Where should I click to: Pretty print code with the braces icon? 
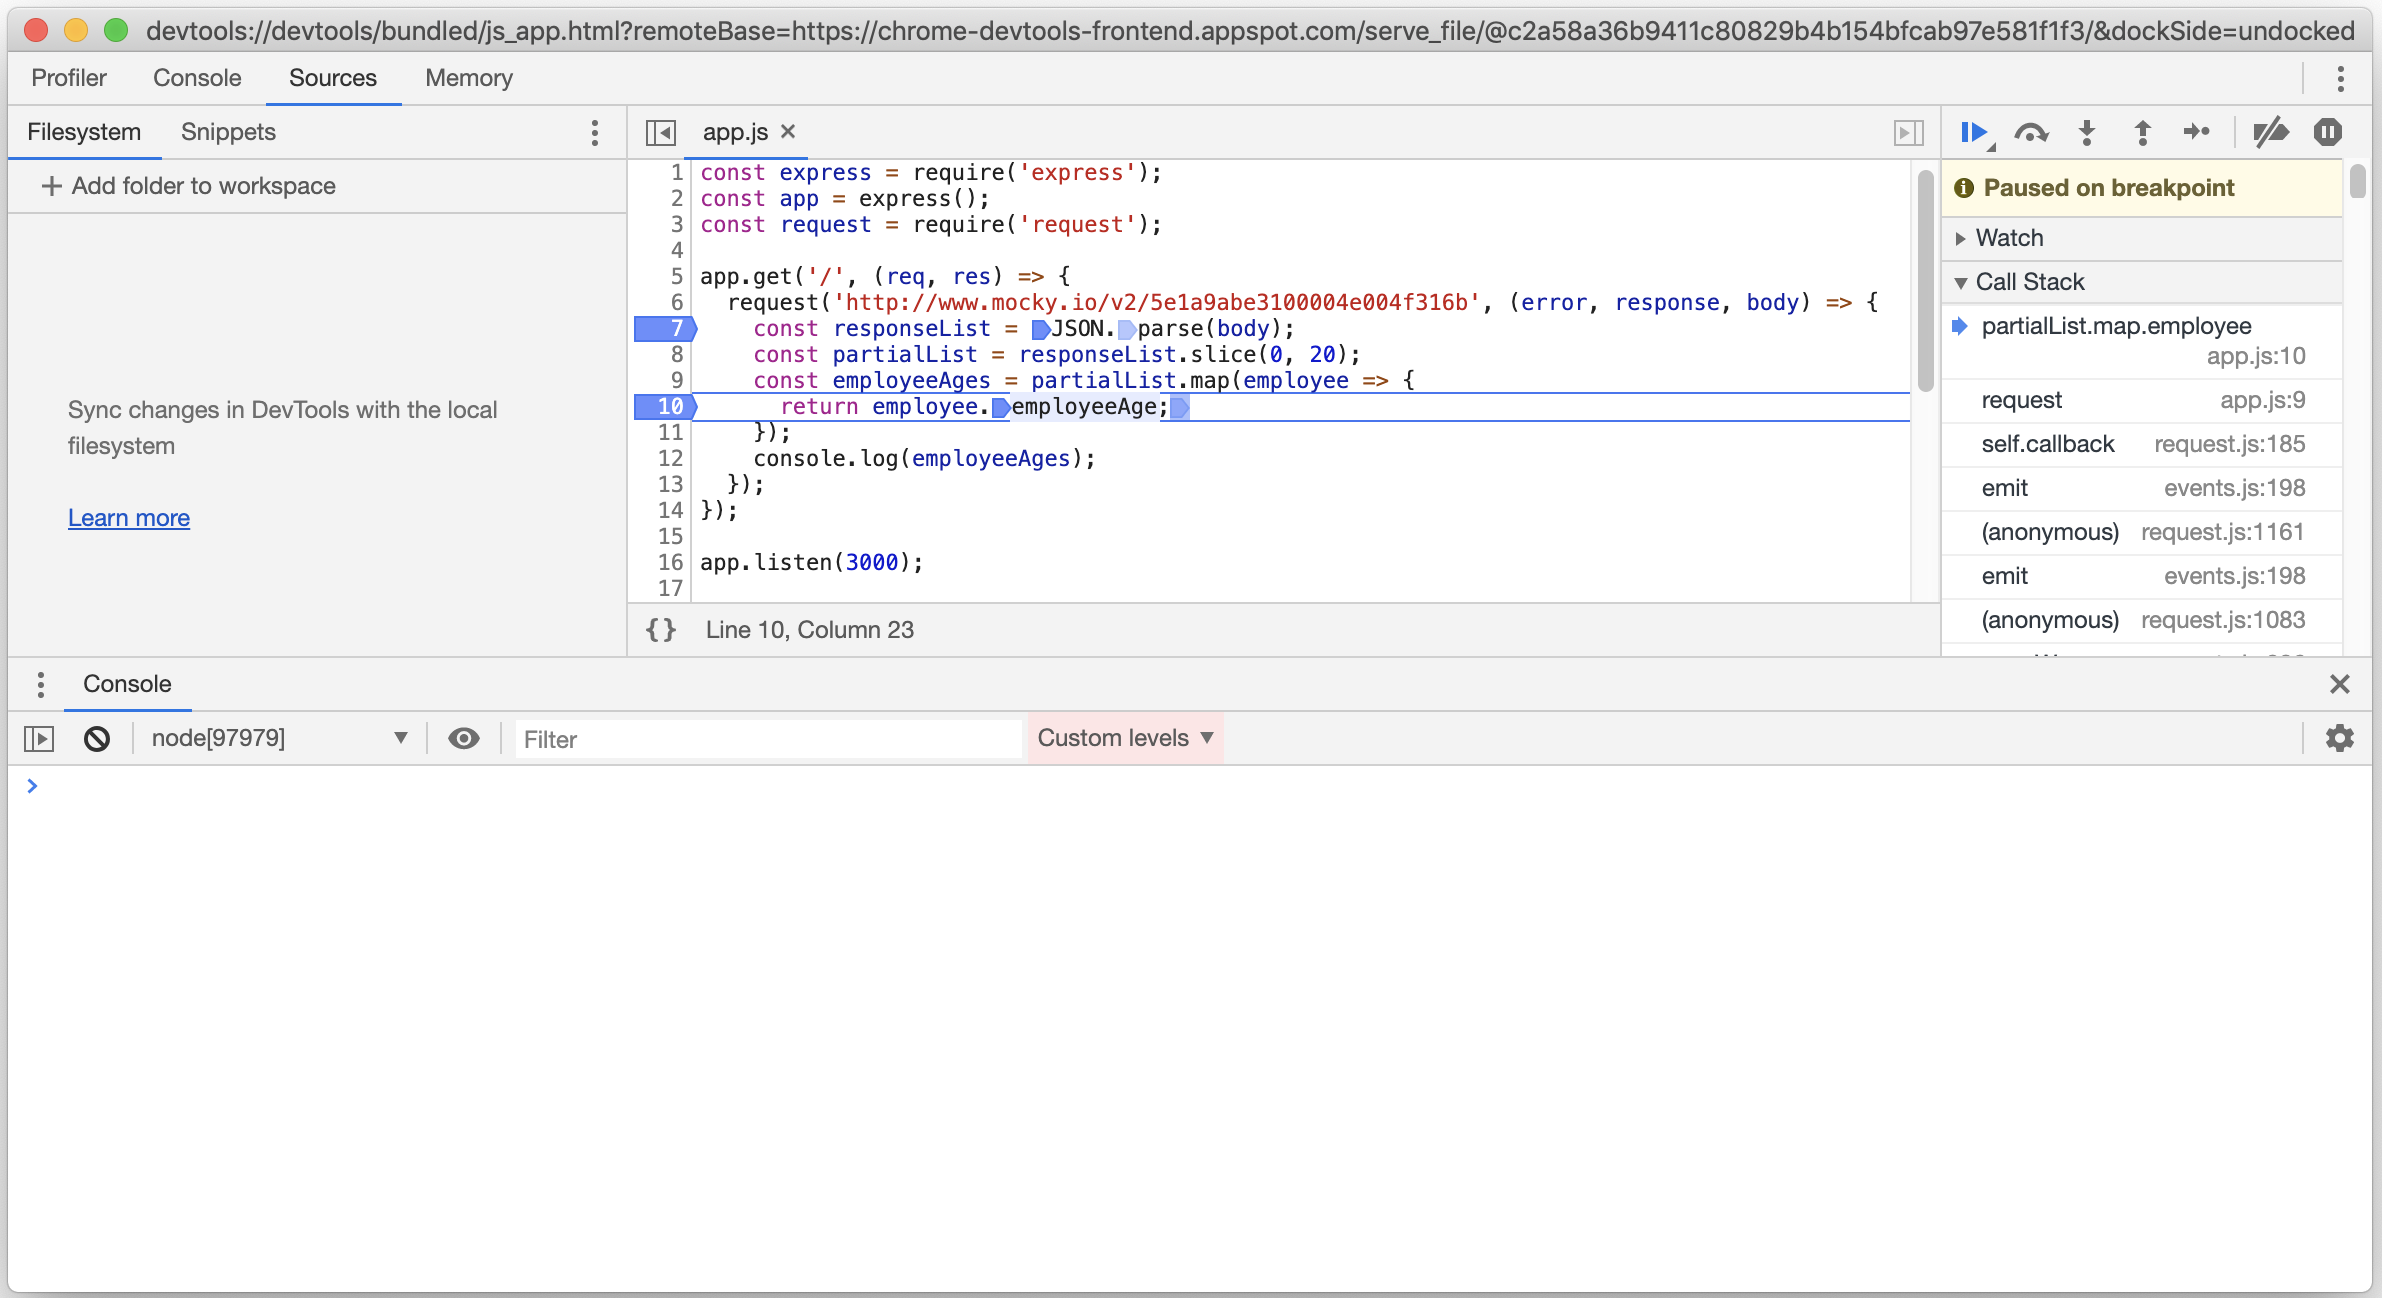coord(661,630)
